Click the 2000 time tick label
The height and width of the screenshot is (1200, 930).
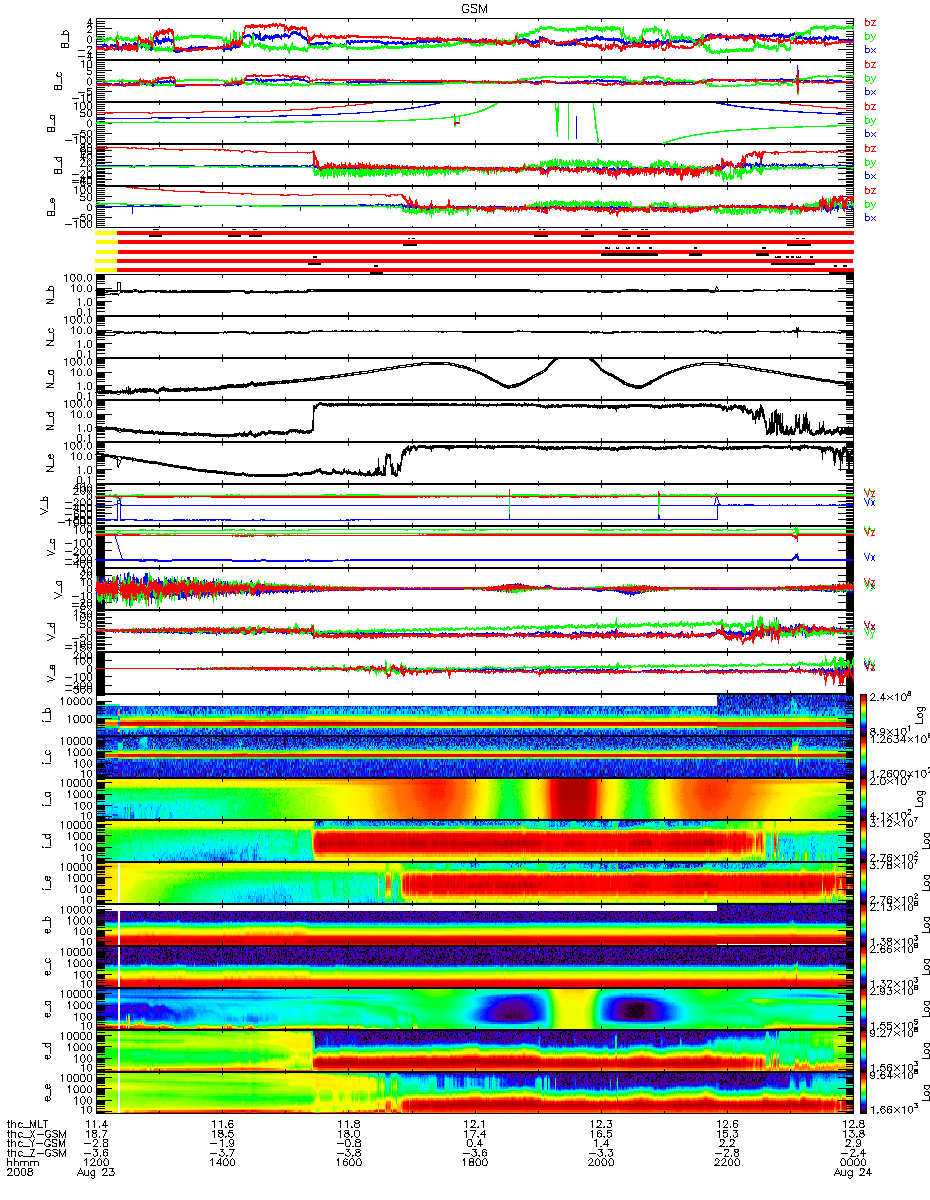tap(600, 1164)
